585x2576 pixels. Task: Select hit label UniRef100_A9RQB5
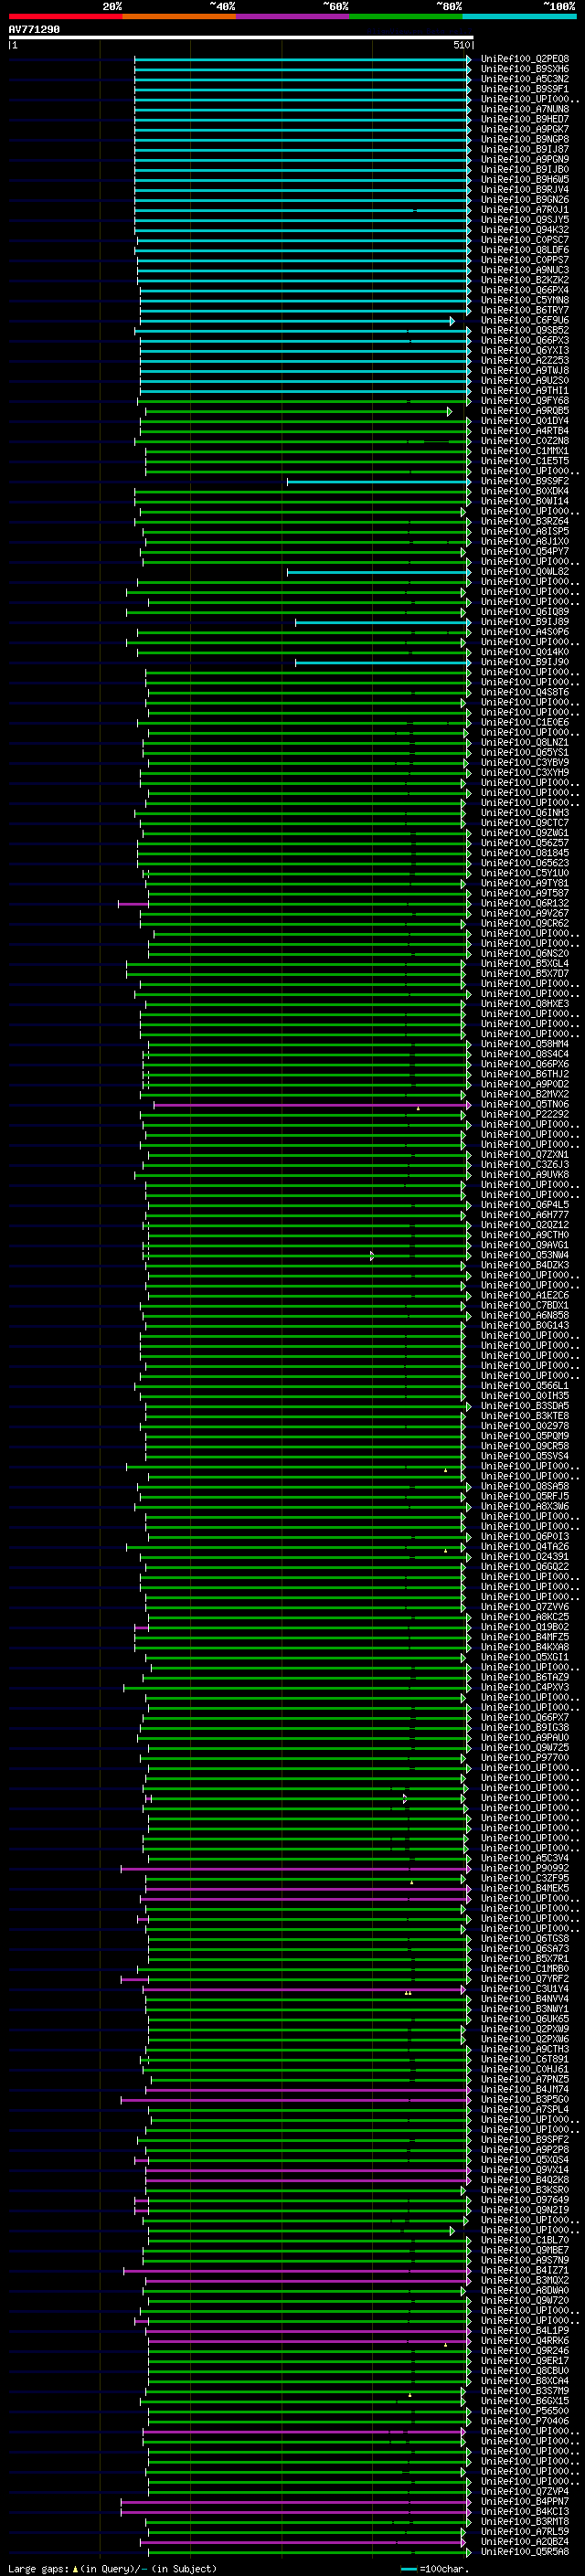525,411
